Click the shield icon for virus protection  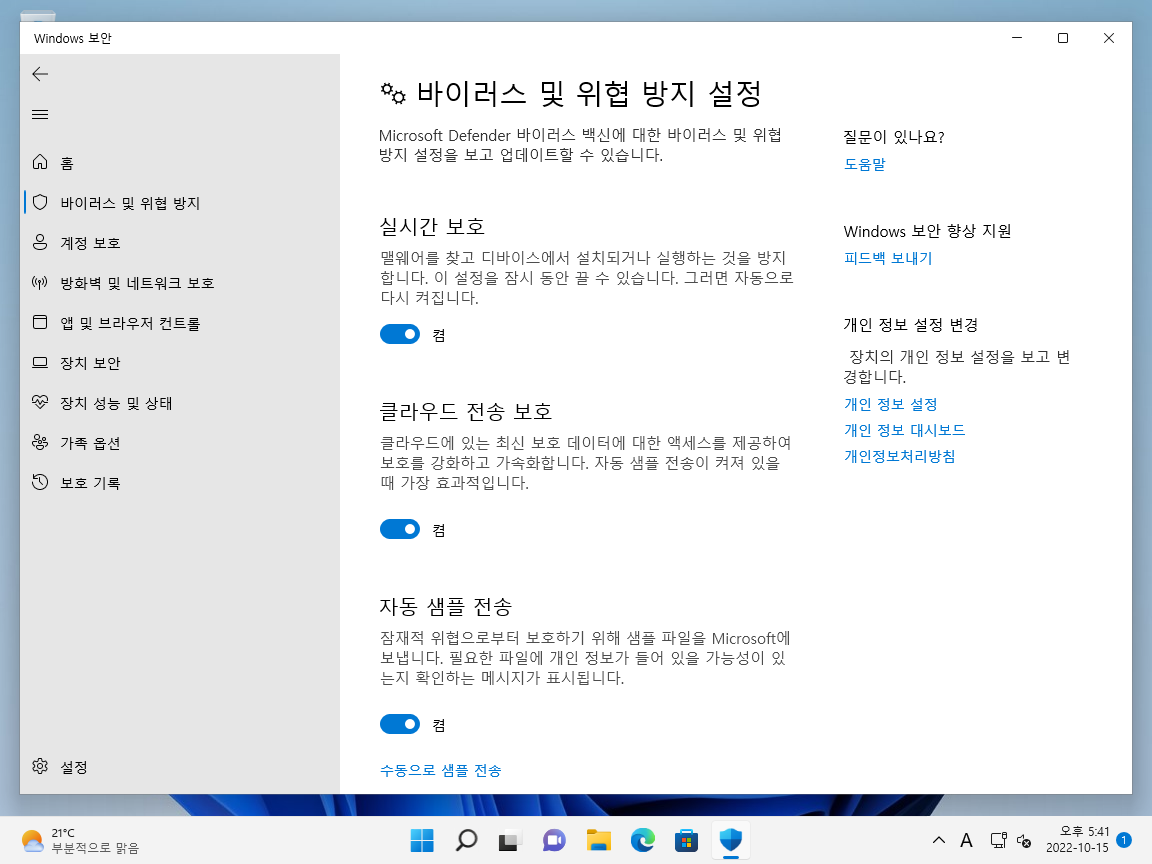point(40,203)
